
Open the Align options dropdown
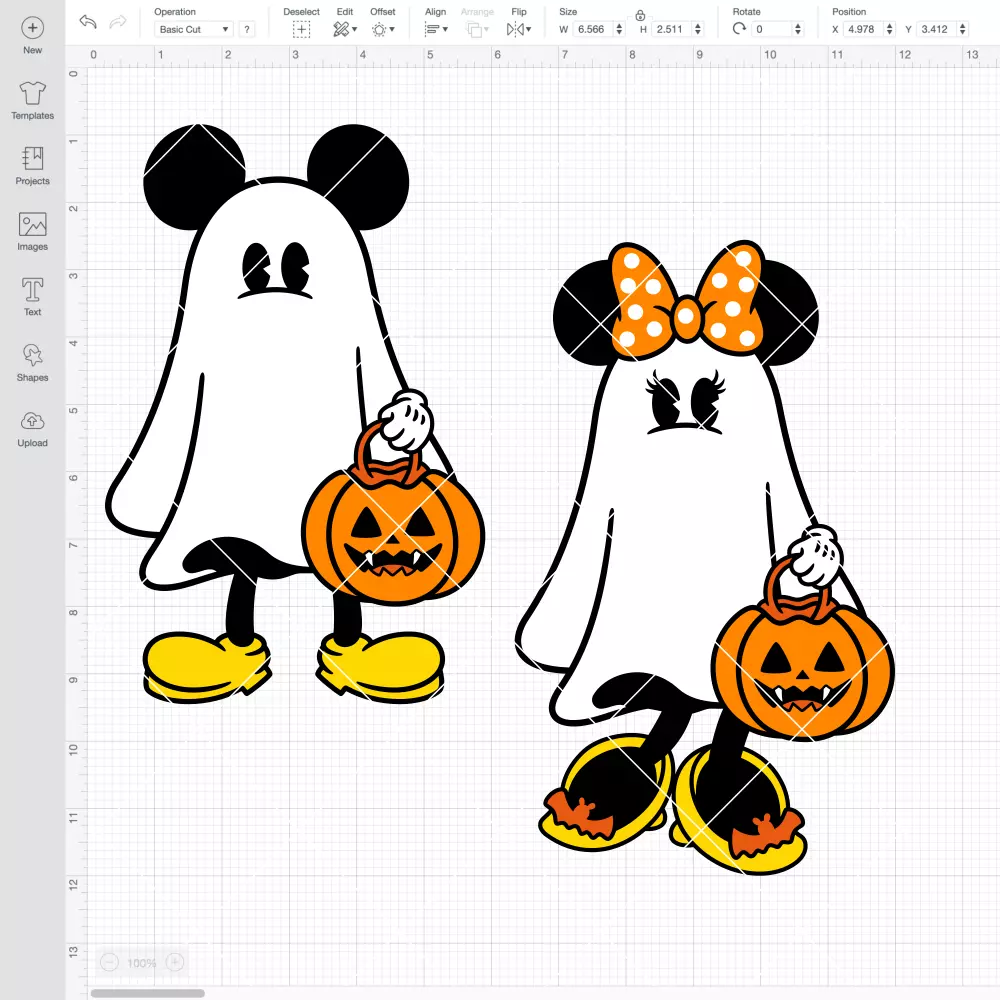coord(436,29)
